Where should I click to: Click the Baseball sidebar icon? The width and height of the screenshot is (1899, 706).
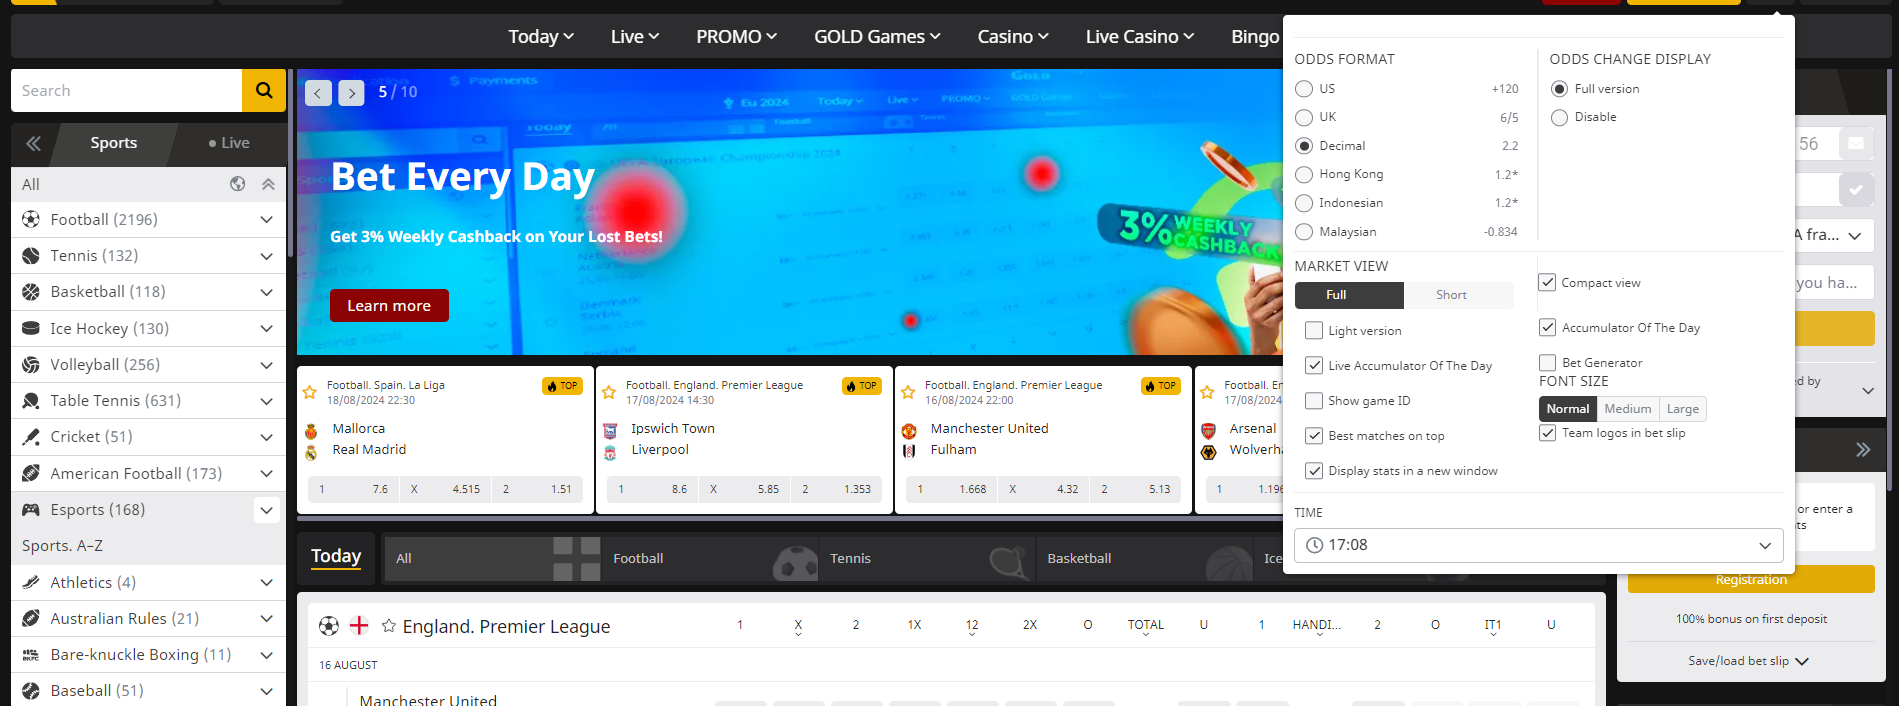31,691
